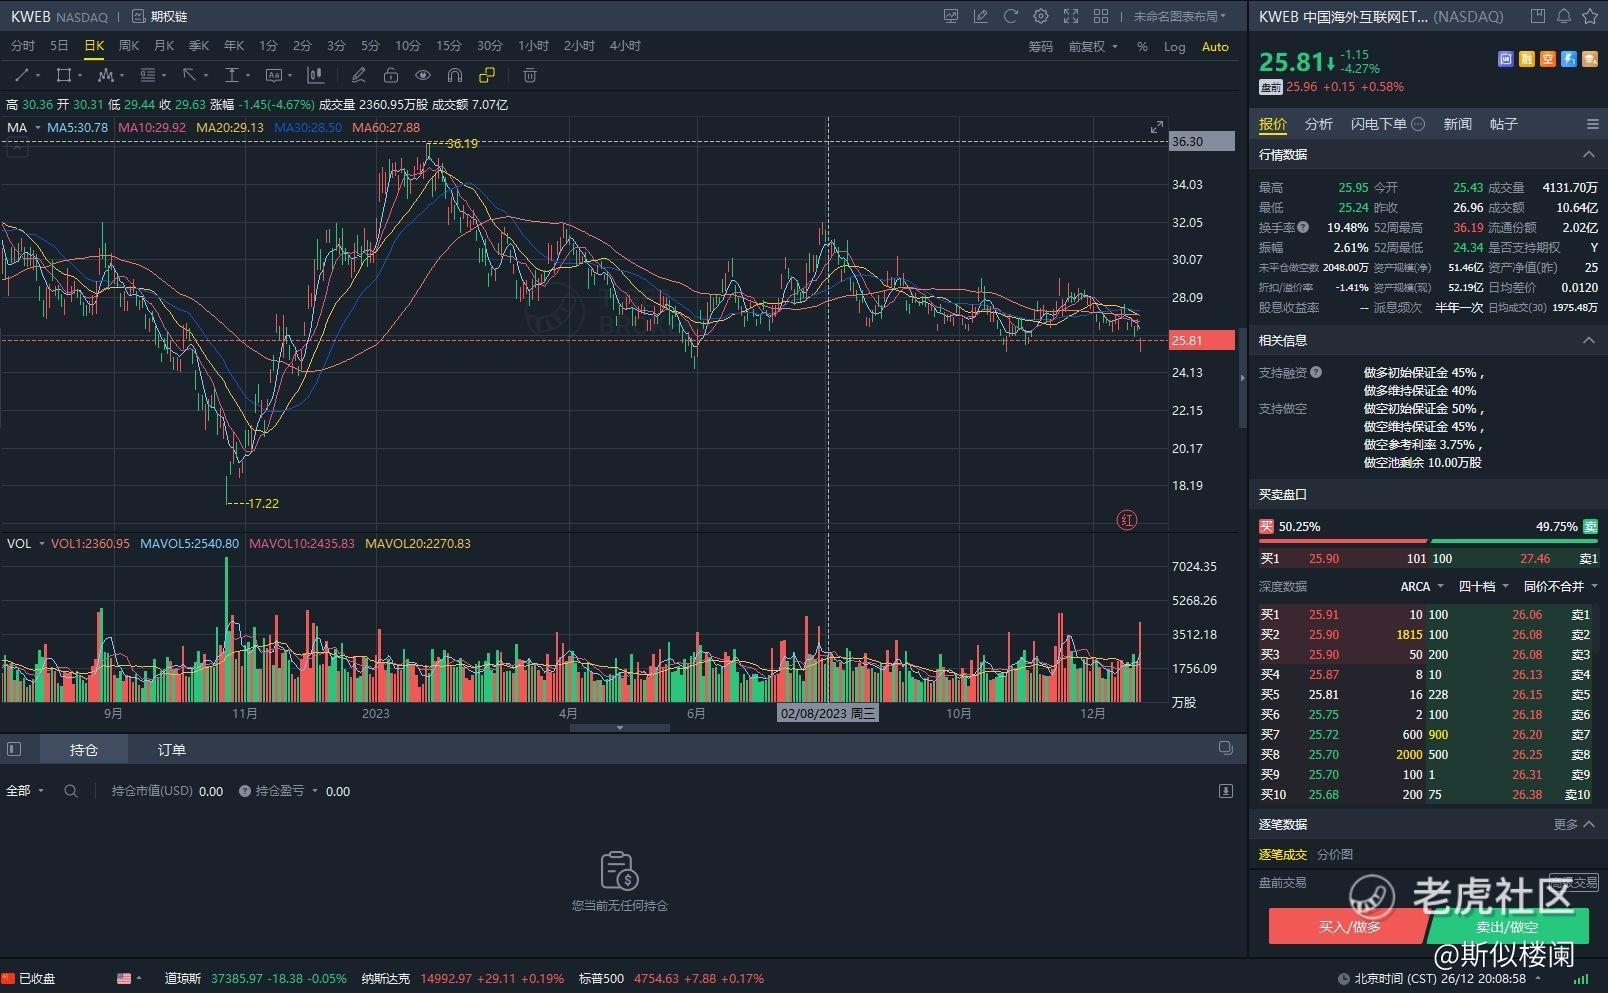This screenshot has width=1608, height=993.
Task: Select the line drawing tool
Action: (x=22, y=75)
